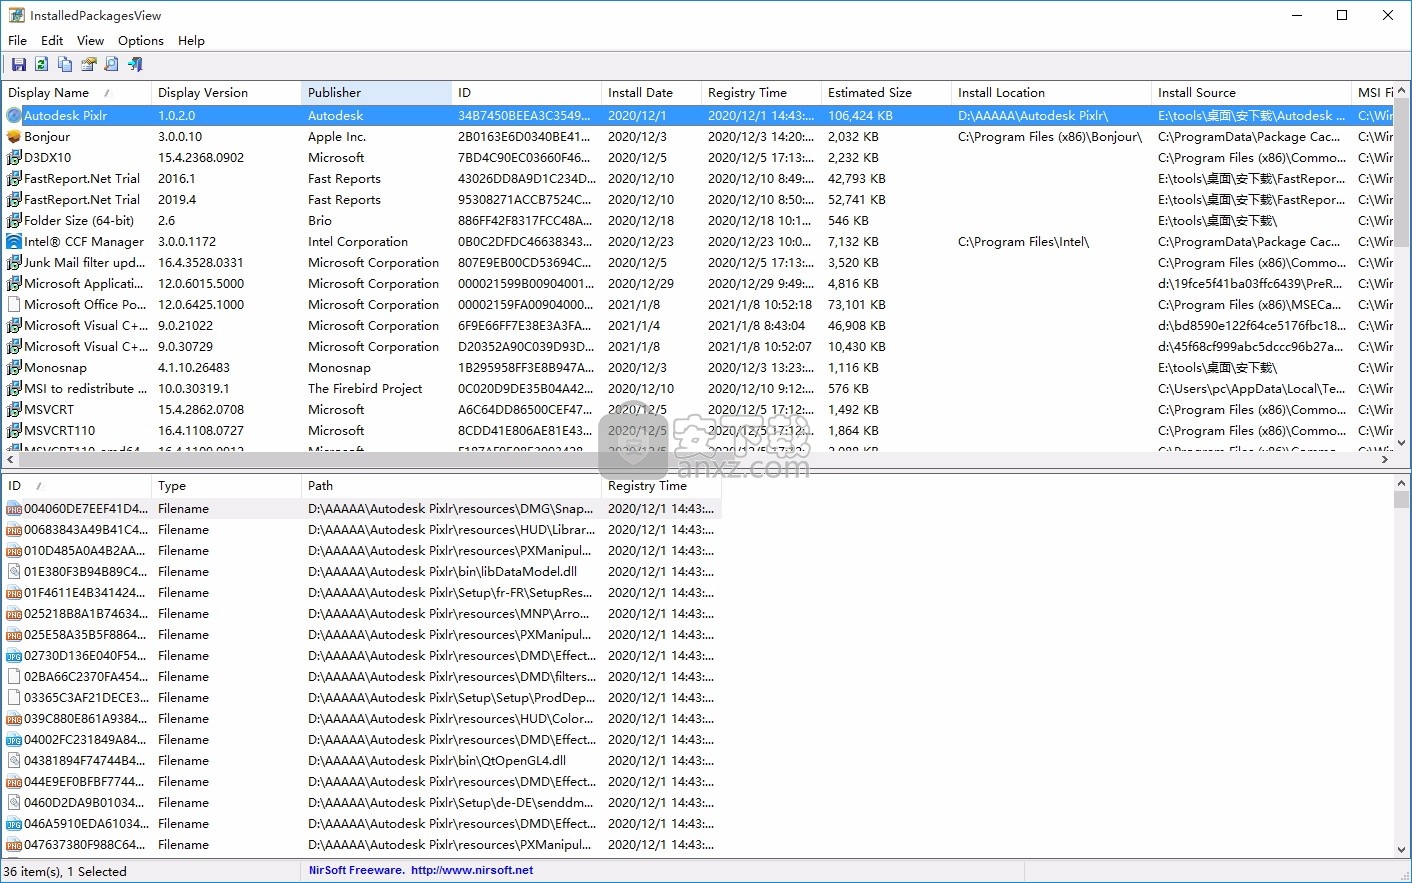1412x883 pixels.
Task: Open the Options menu
Action: pos(141,41)
